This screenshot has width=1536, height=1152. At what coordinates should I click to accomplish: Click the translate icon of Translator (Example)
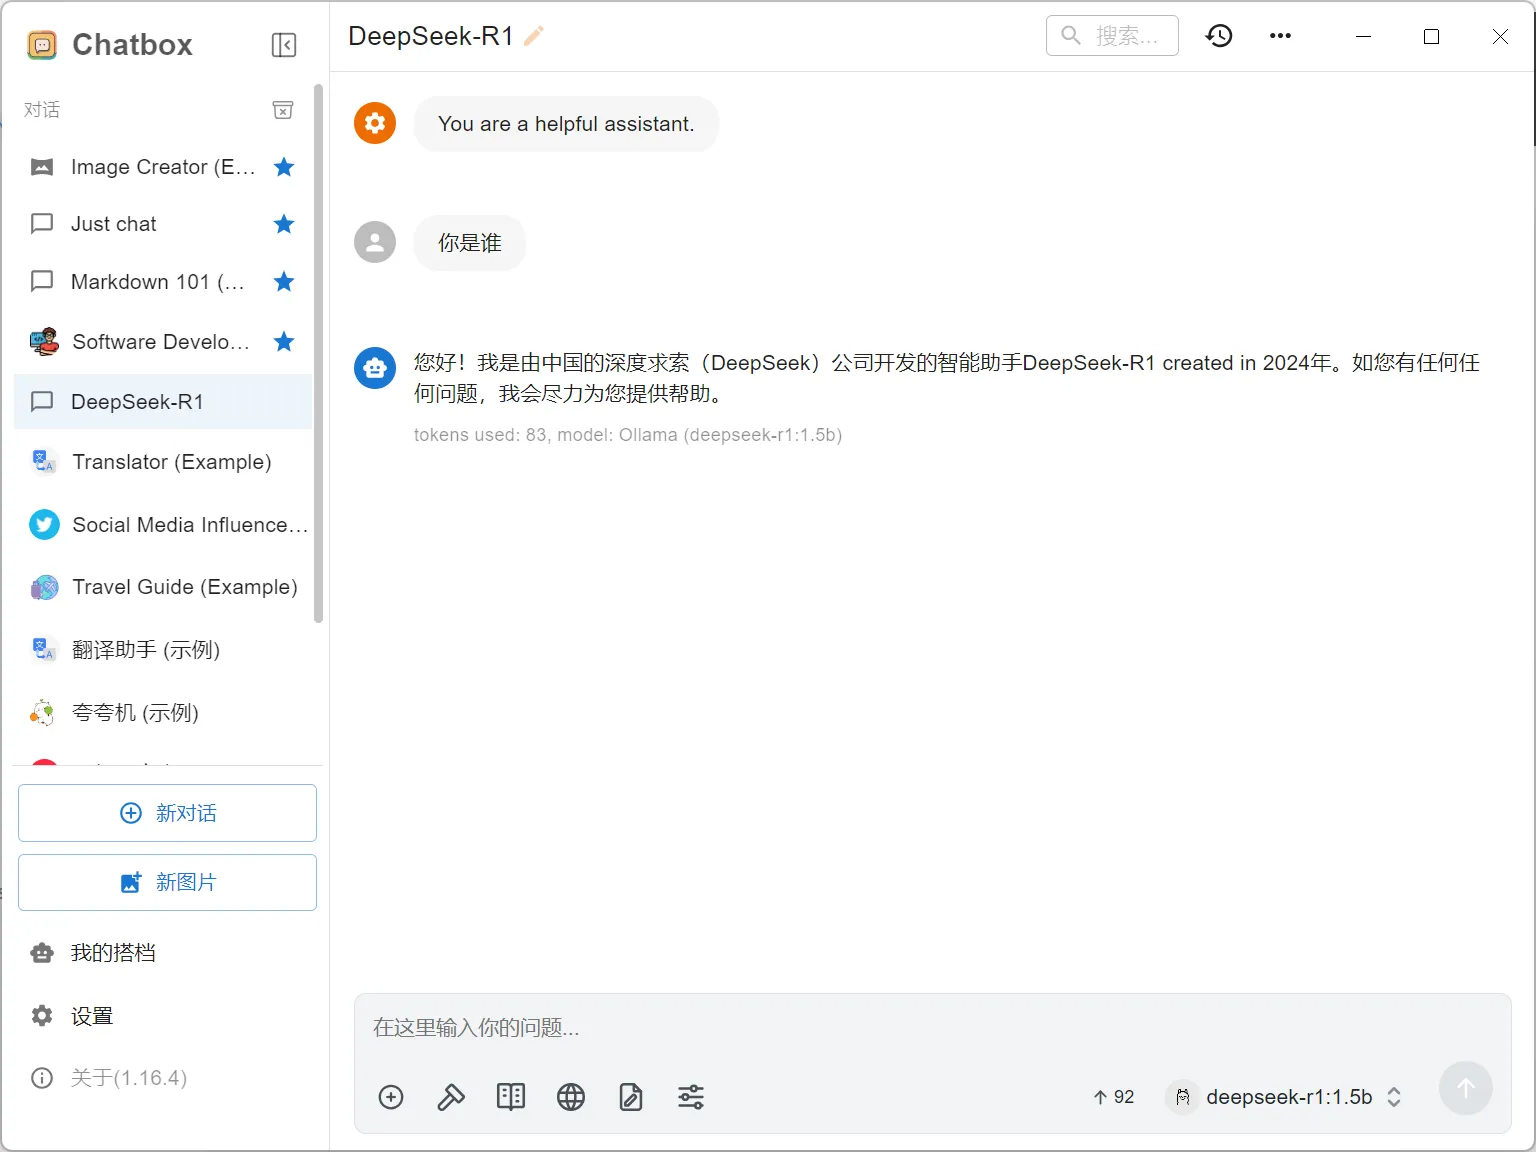click(44, 462)
